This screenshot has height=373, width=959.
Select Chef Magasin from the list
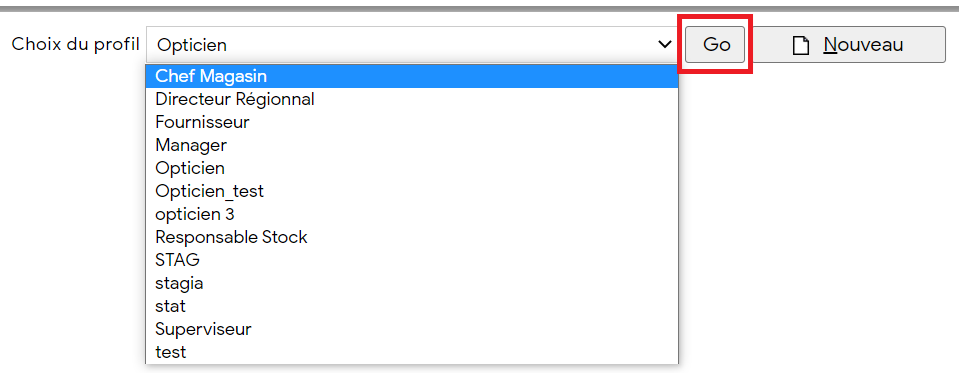412,76
